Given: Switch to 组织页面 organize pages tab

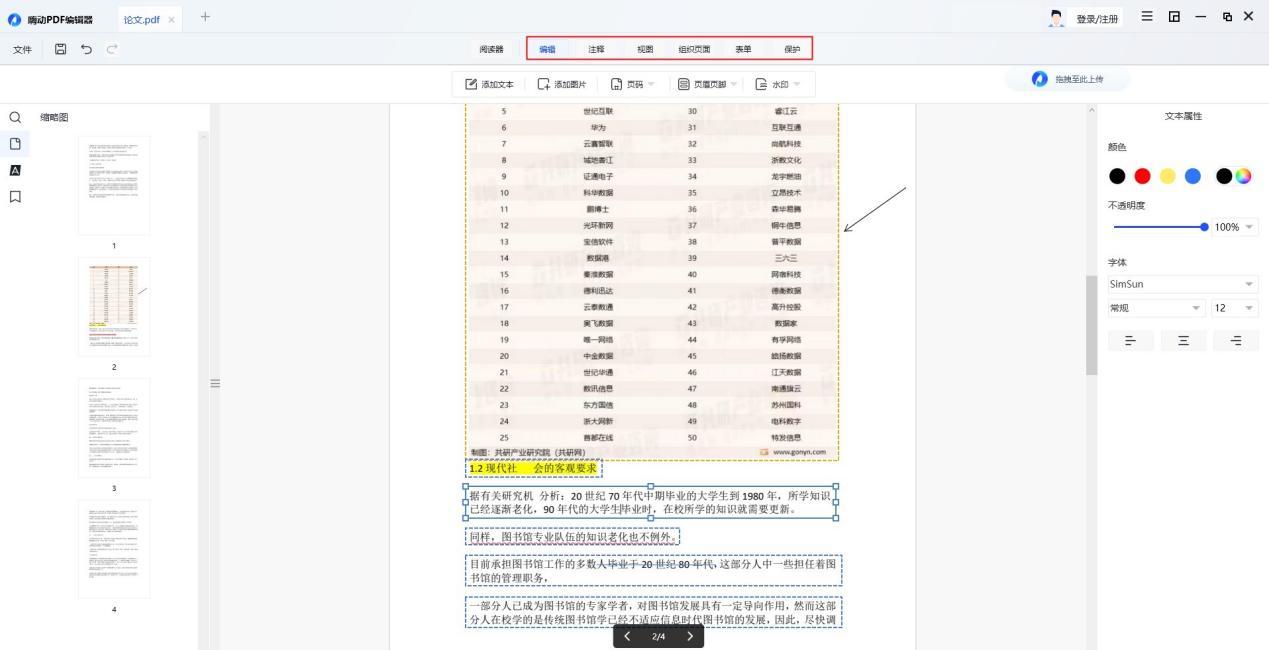Looking at the screenshot, I should [x=694, y=49].
